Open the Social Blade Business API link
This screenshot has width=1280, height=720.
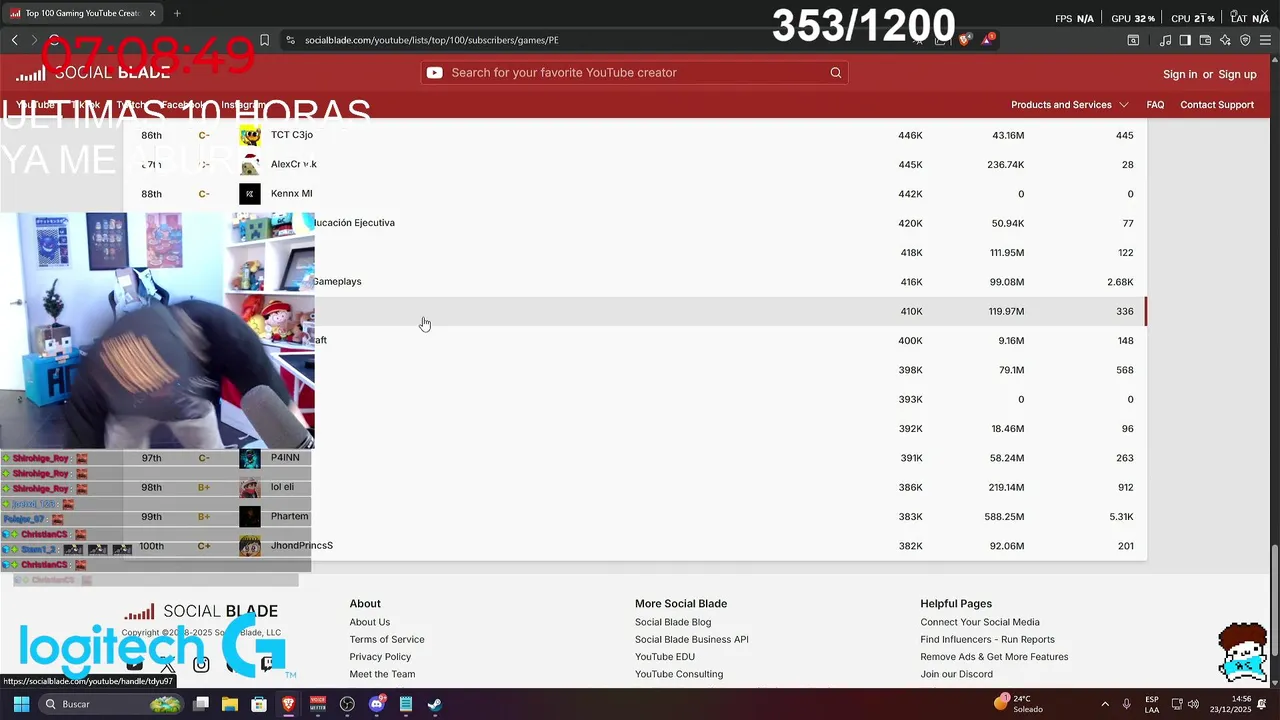pos(692,639)
